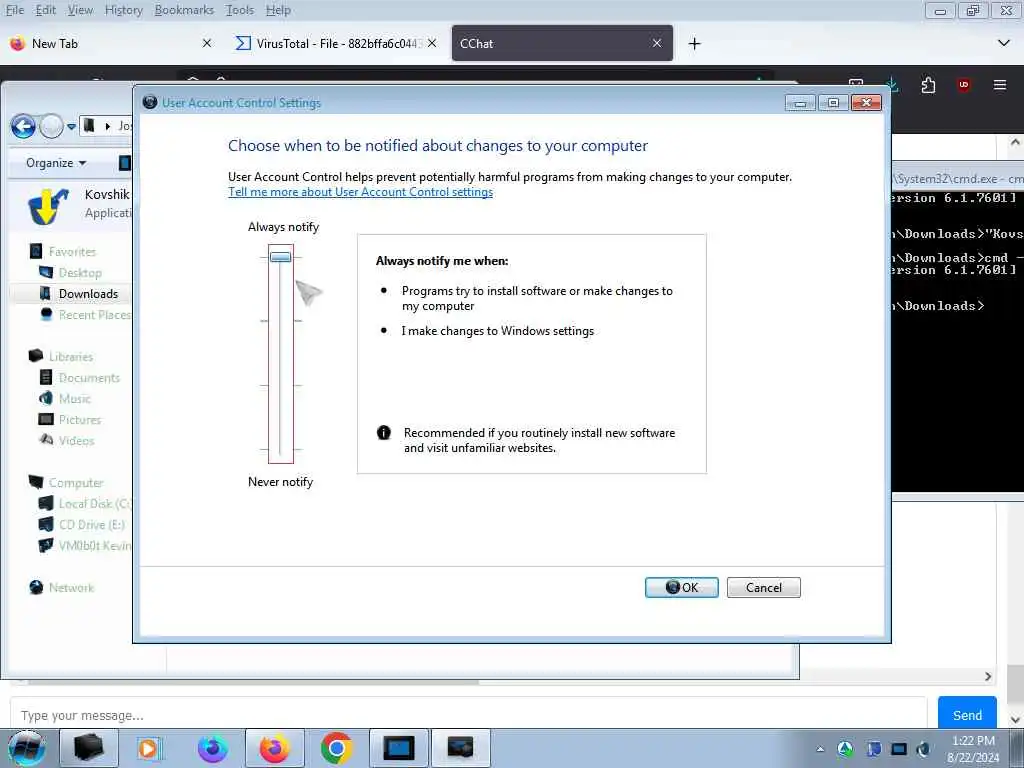Click the cmd.exe command prompt window

957,340
